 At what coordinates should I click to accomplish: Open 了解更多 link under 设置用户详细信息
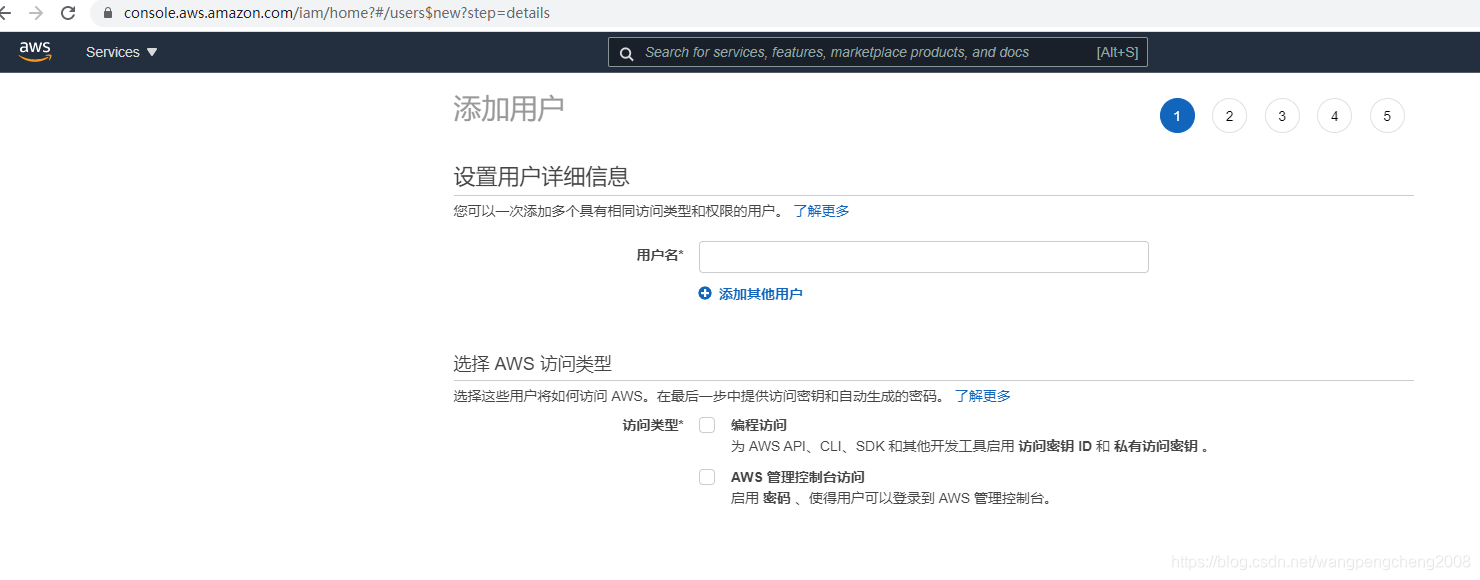821,211
